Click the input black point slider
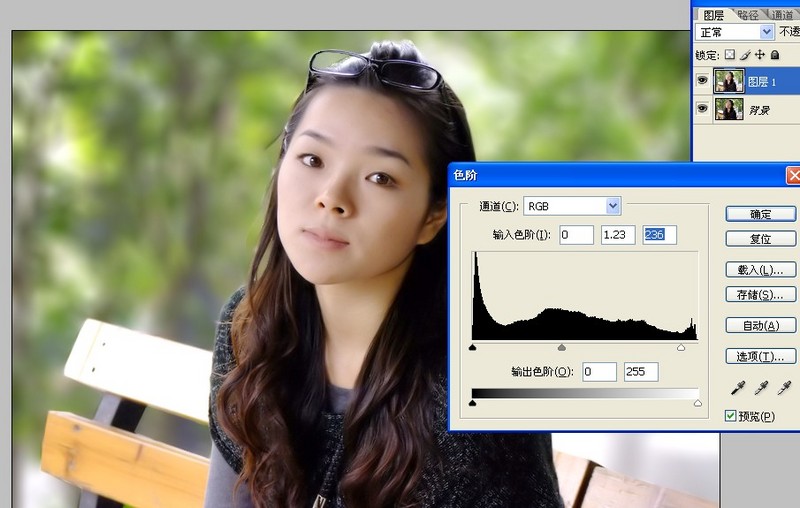 coord(472,347)
